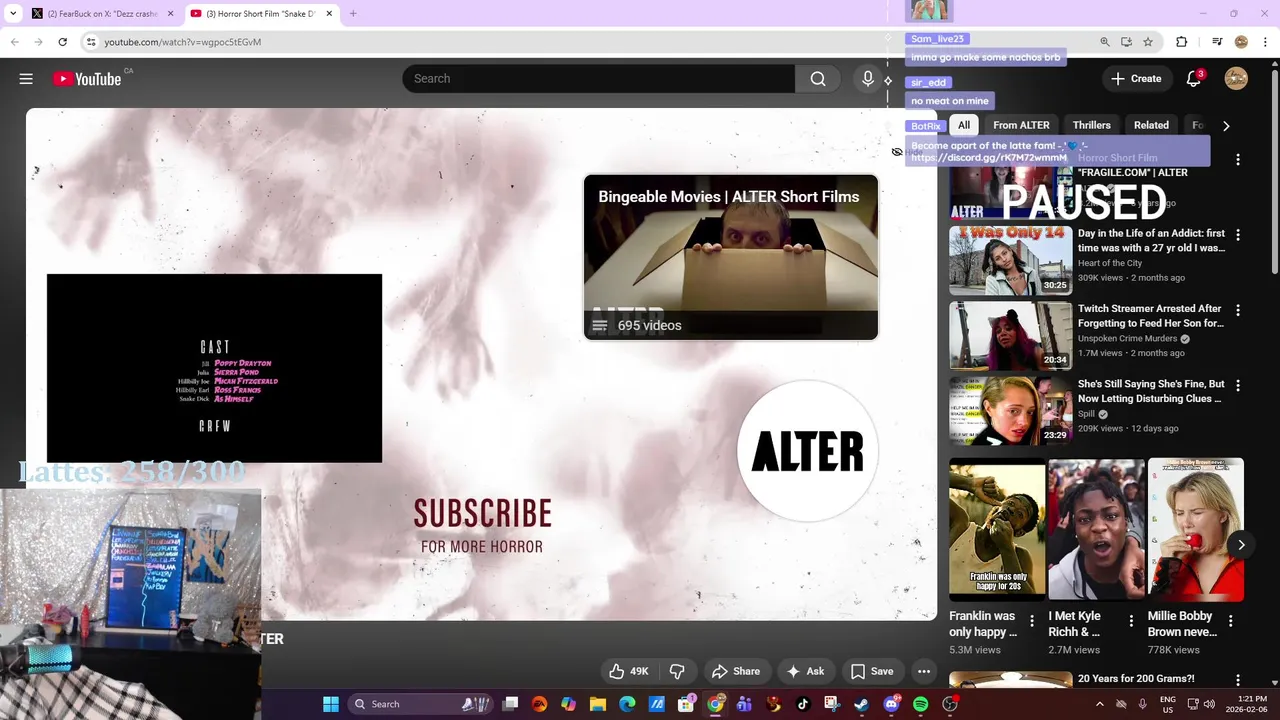Bookmark this page with star icon

[1148, 42]
